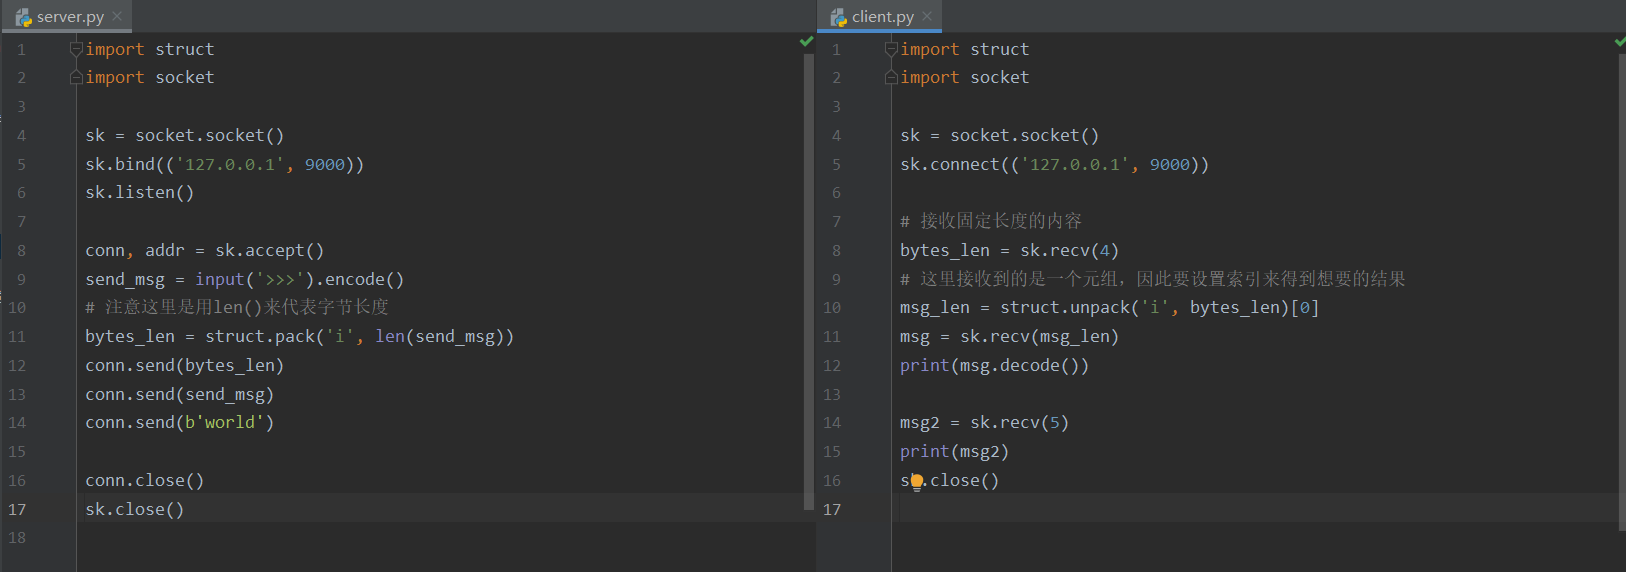Click the 'struct.pack' line in server.py
The image size is (1626, 572).
(x=299, y=336)
